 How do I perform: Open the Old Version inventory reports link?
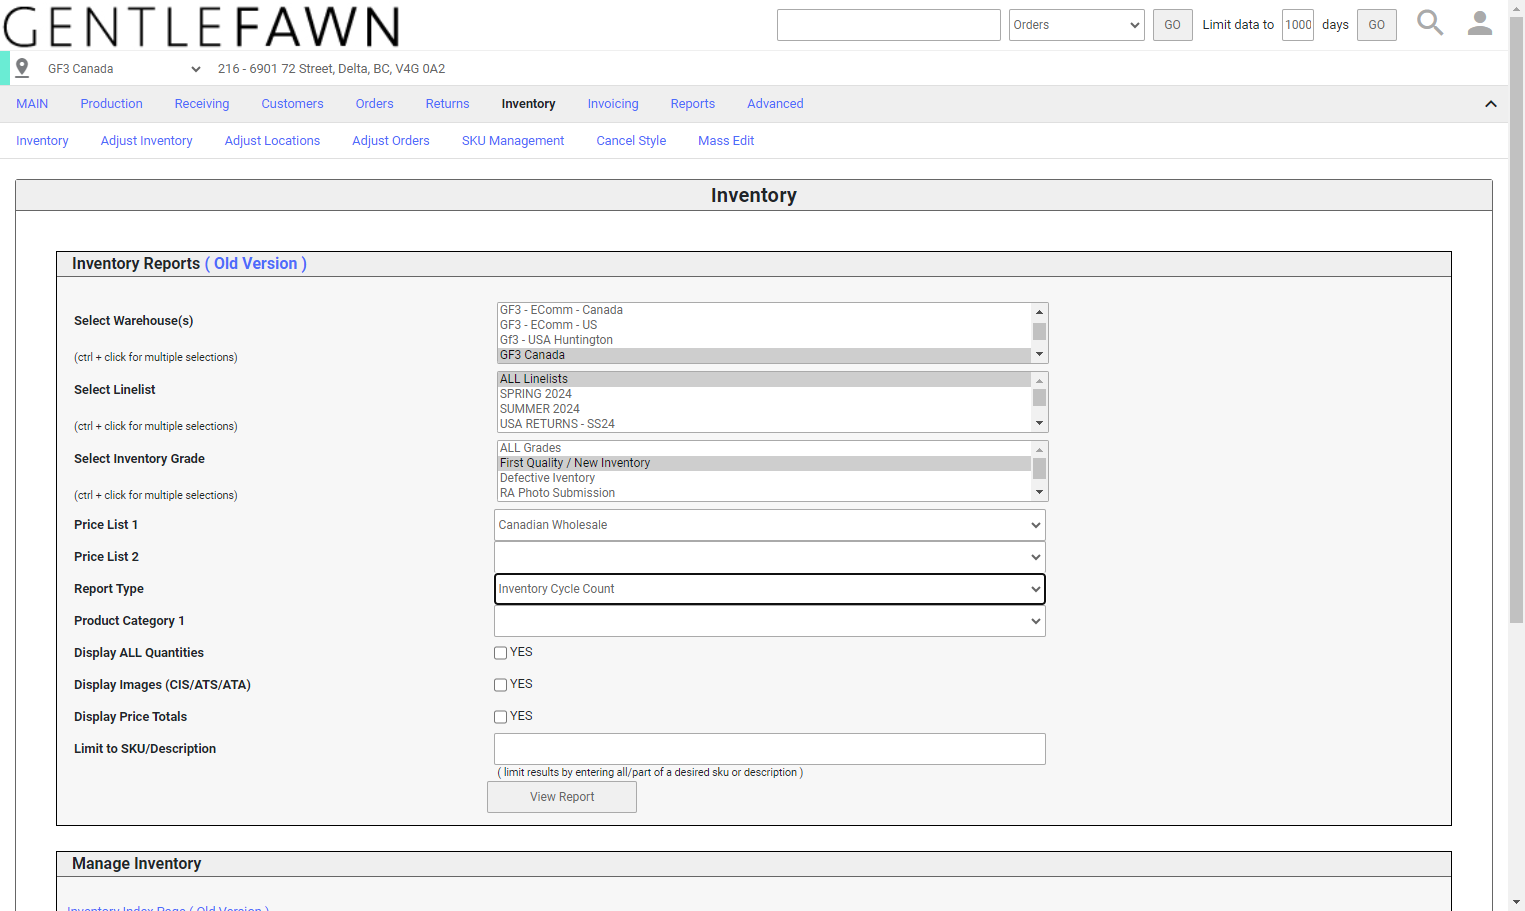256,264
